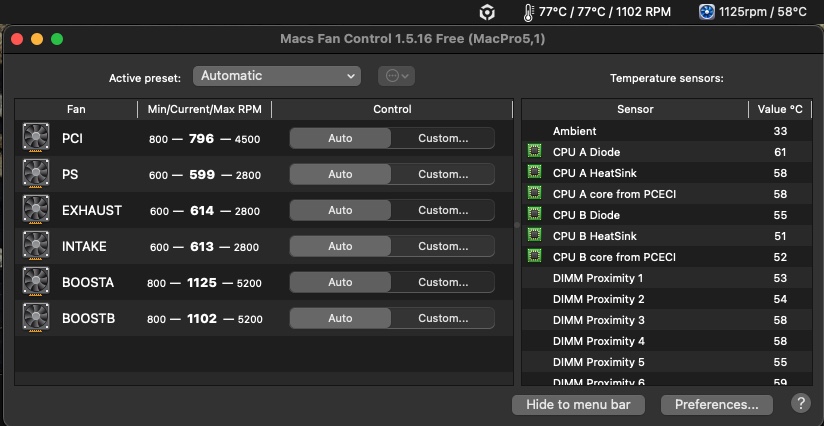Viewport: 824px width, 426px height.
Task: Click the PS fan icon
Action: [x=36, y=174]
